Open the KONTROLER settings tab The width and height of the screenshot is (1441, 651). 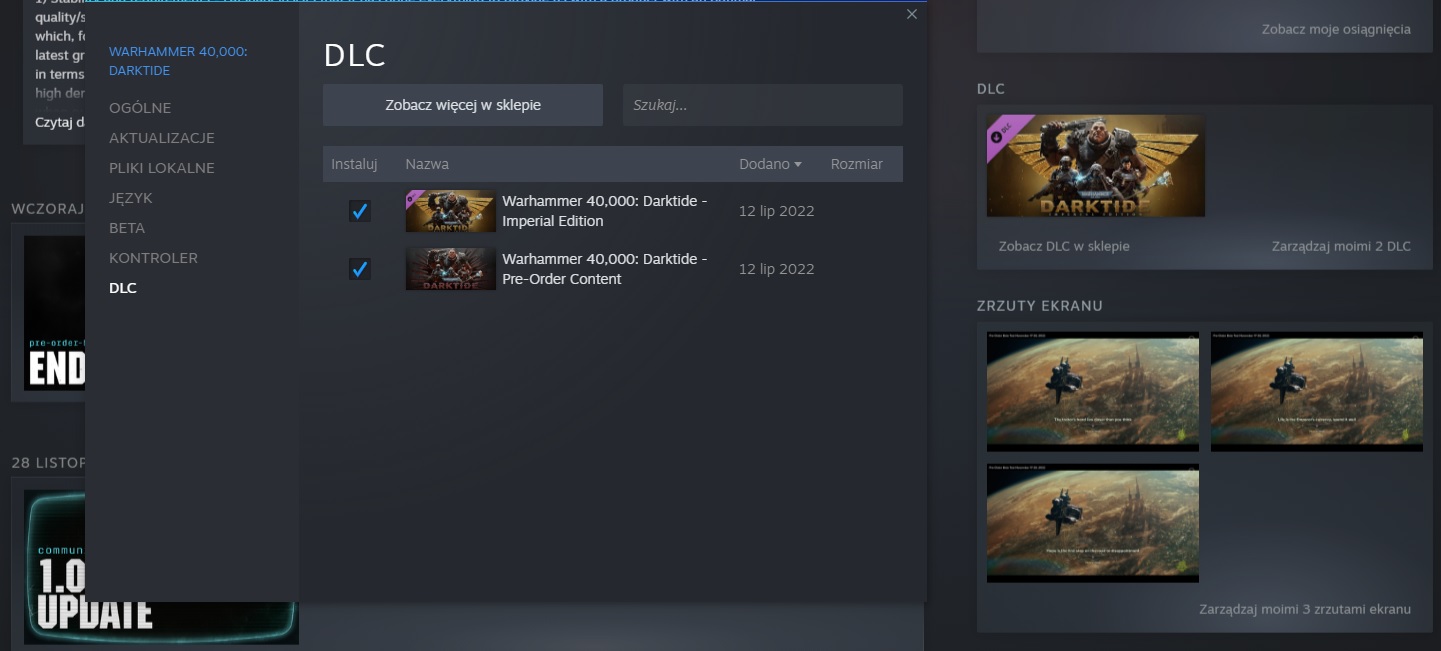coord(153,258)
